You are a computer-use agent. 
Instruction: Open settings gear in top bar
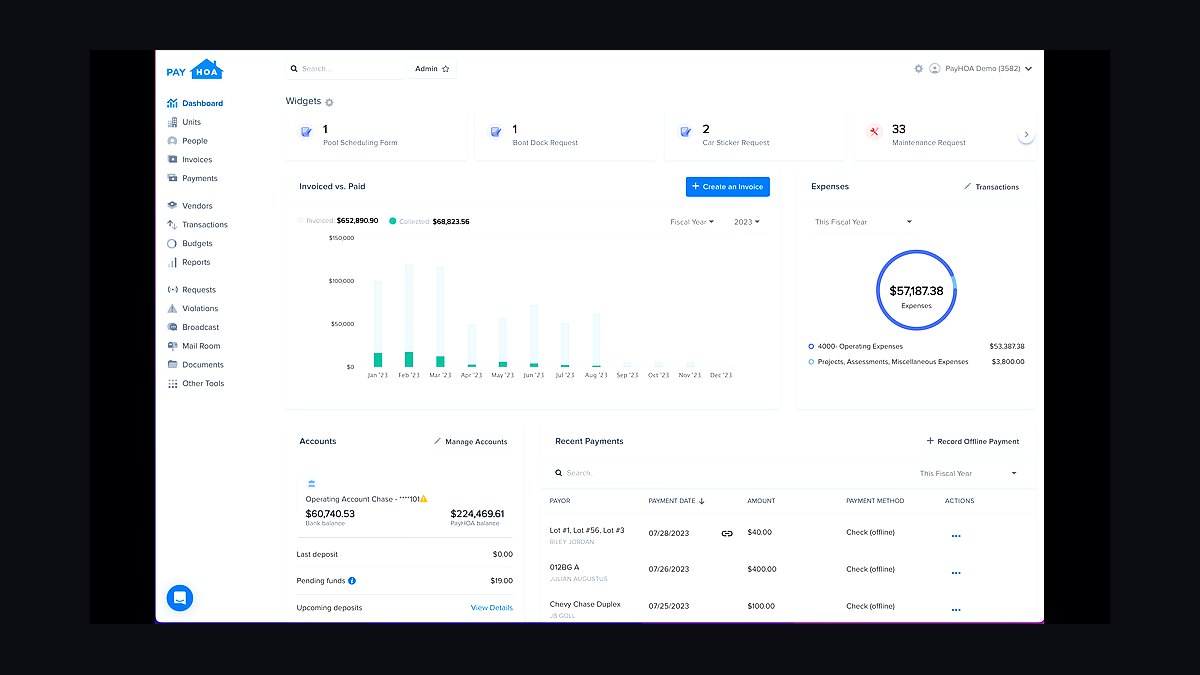click(918, 69)
